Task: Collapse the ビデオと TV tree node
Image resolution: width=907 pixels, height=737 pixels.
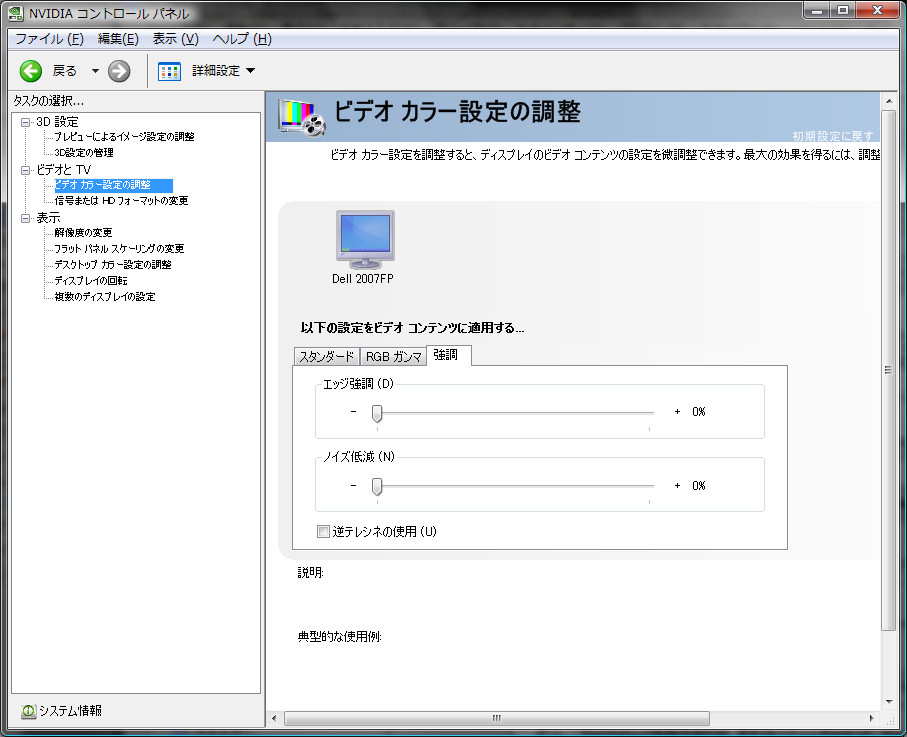Action: 25,170
